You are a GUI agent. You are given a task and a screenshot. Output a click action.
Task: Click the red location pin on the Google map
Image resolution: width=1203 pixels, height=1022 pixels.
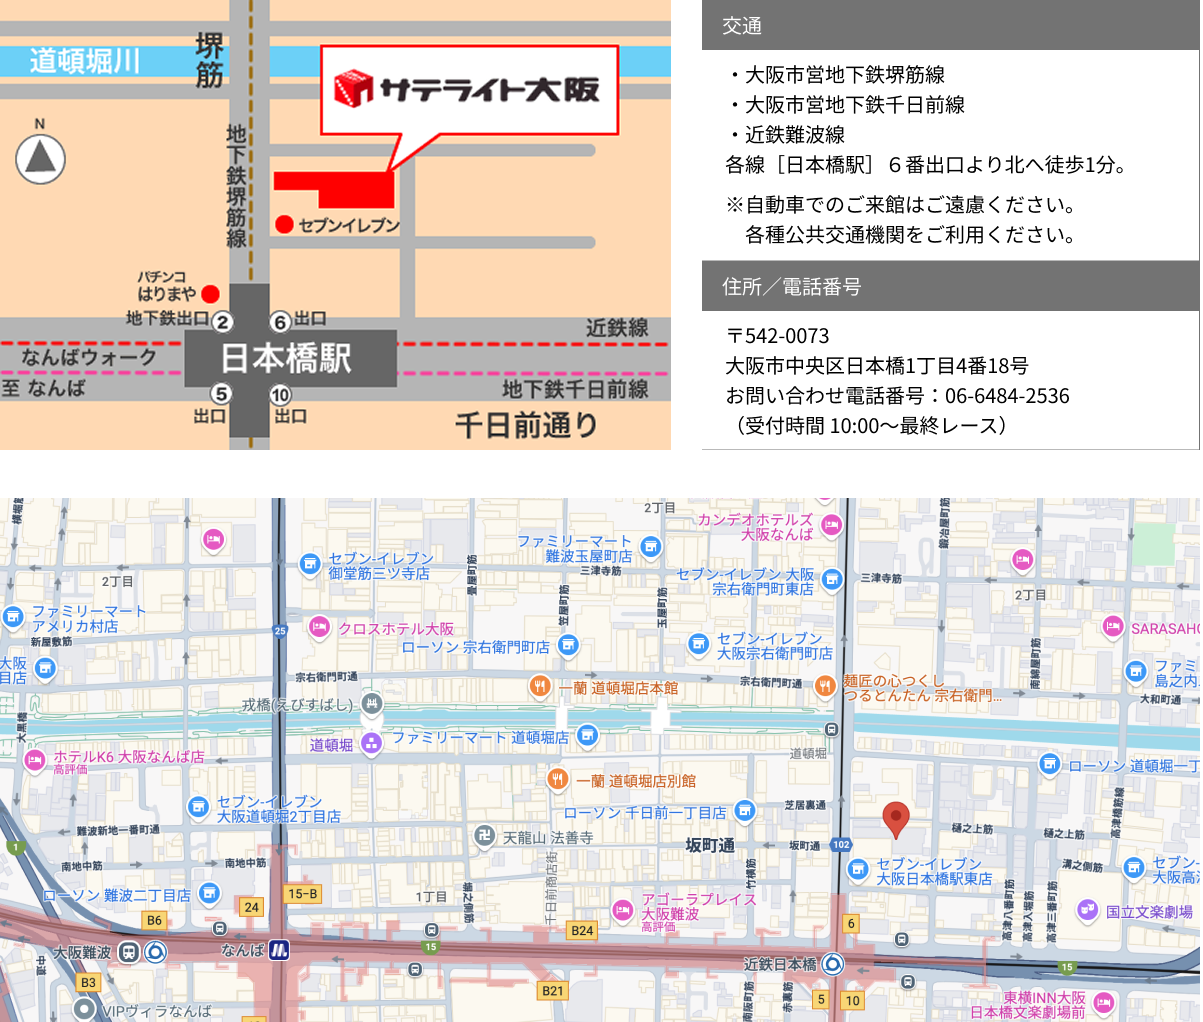point(897,820)
